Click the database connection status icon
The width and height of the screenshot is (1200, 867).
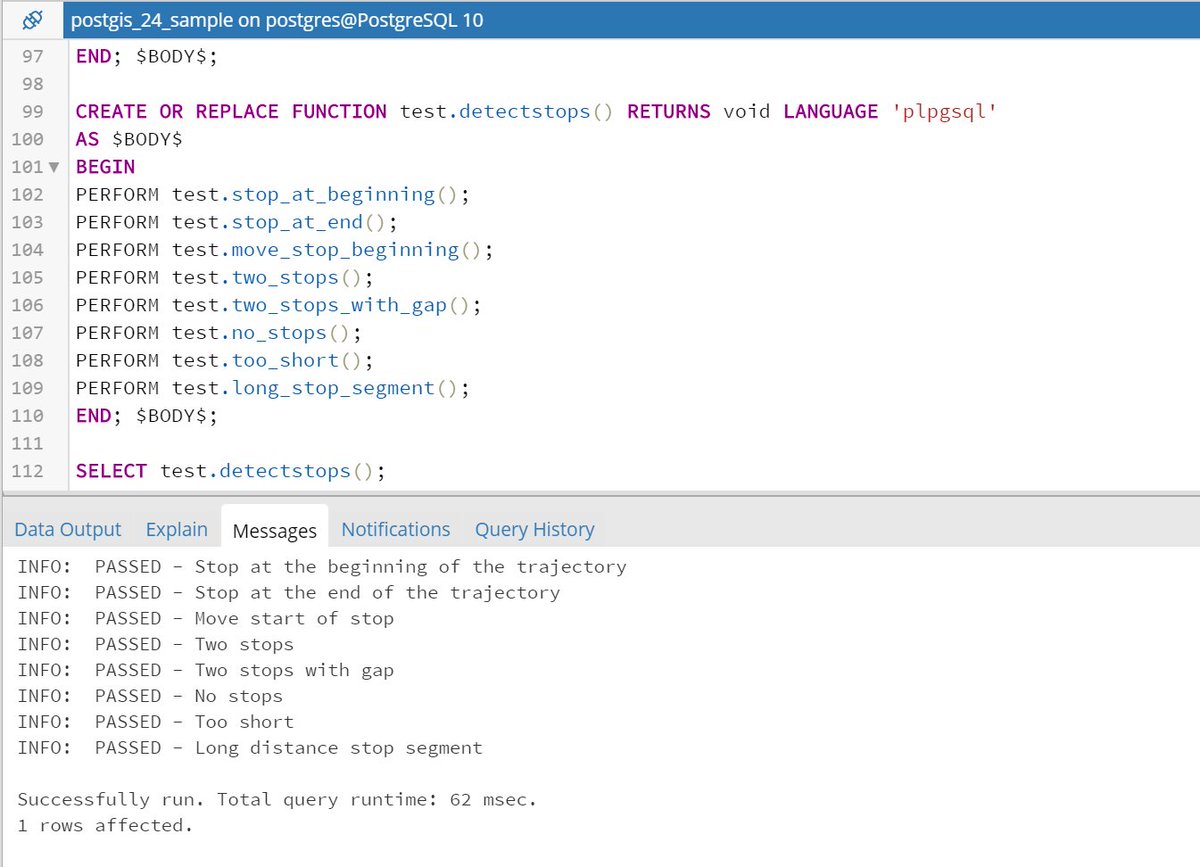pos(31,20)
